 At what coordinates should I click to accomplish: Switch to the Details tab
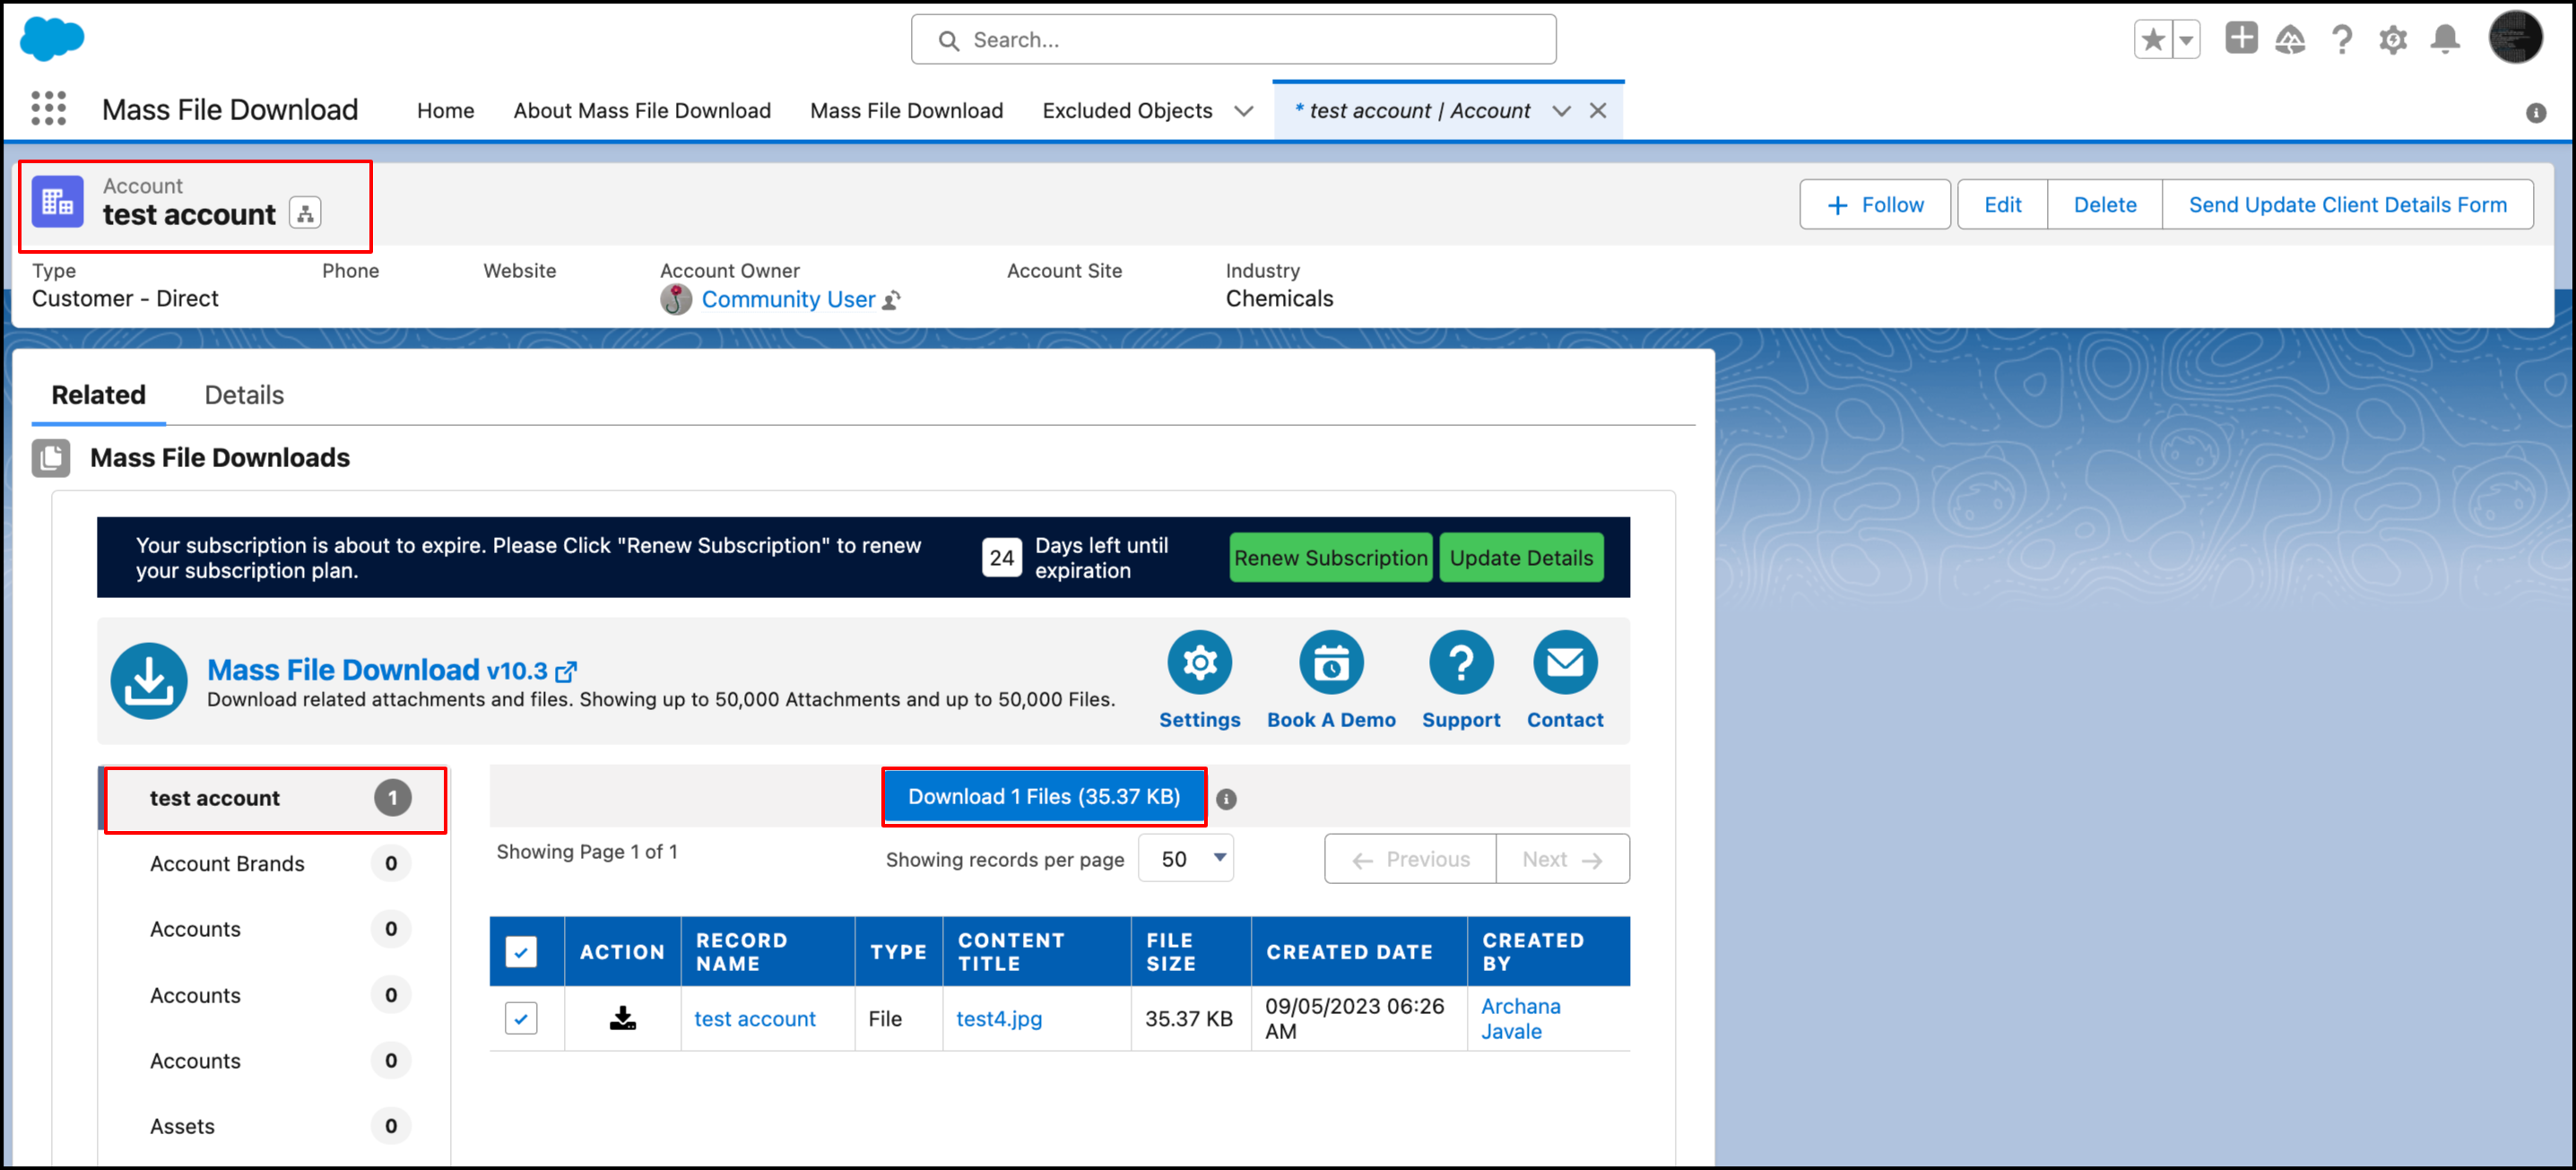point(244,395)
